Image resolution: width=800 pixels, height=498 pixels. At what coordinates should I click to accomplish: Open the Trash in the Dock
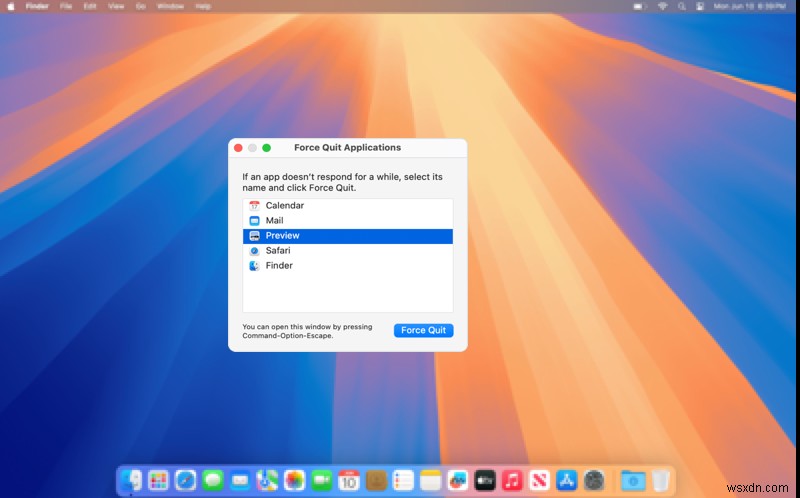[660, 481]
